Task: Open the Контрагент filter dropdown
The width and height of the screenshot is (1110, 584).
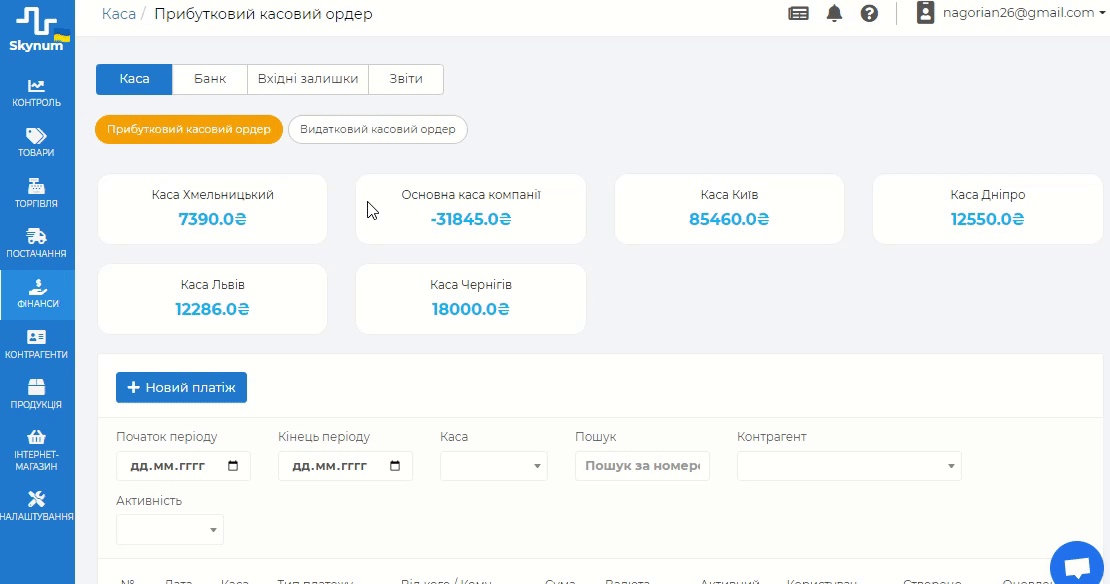Action: [x=849, y=466]
